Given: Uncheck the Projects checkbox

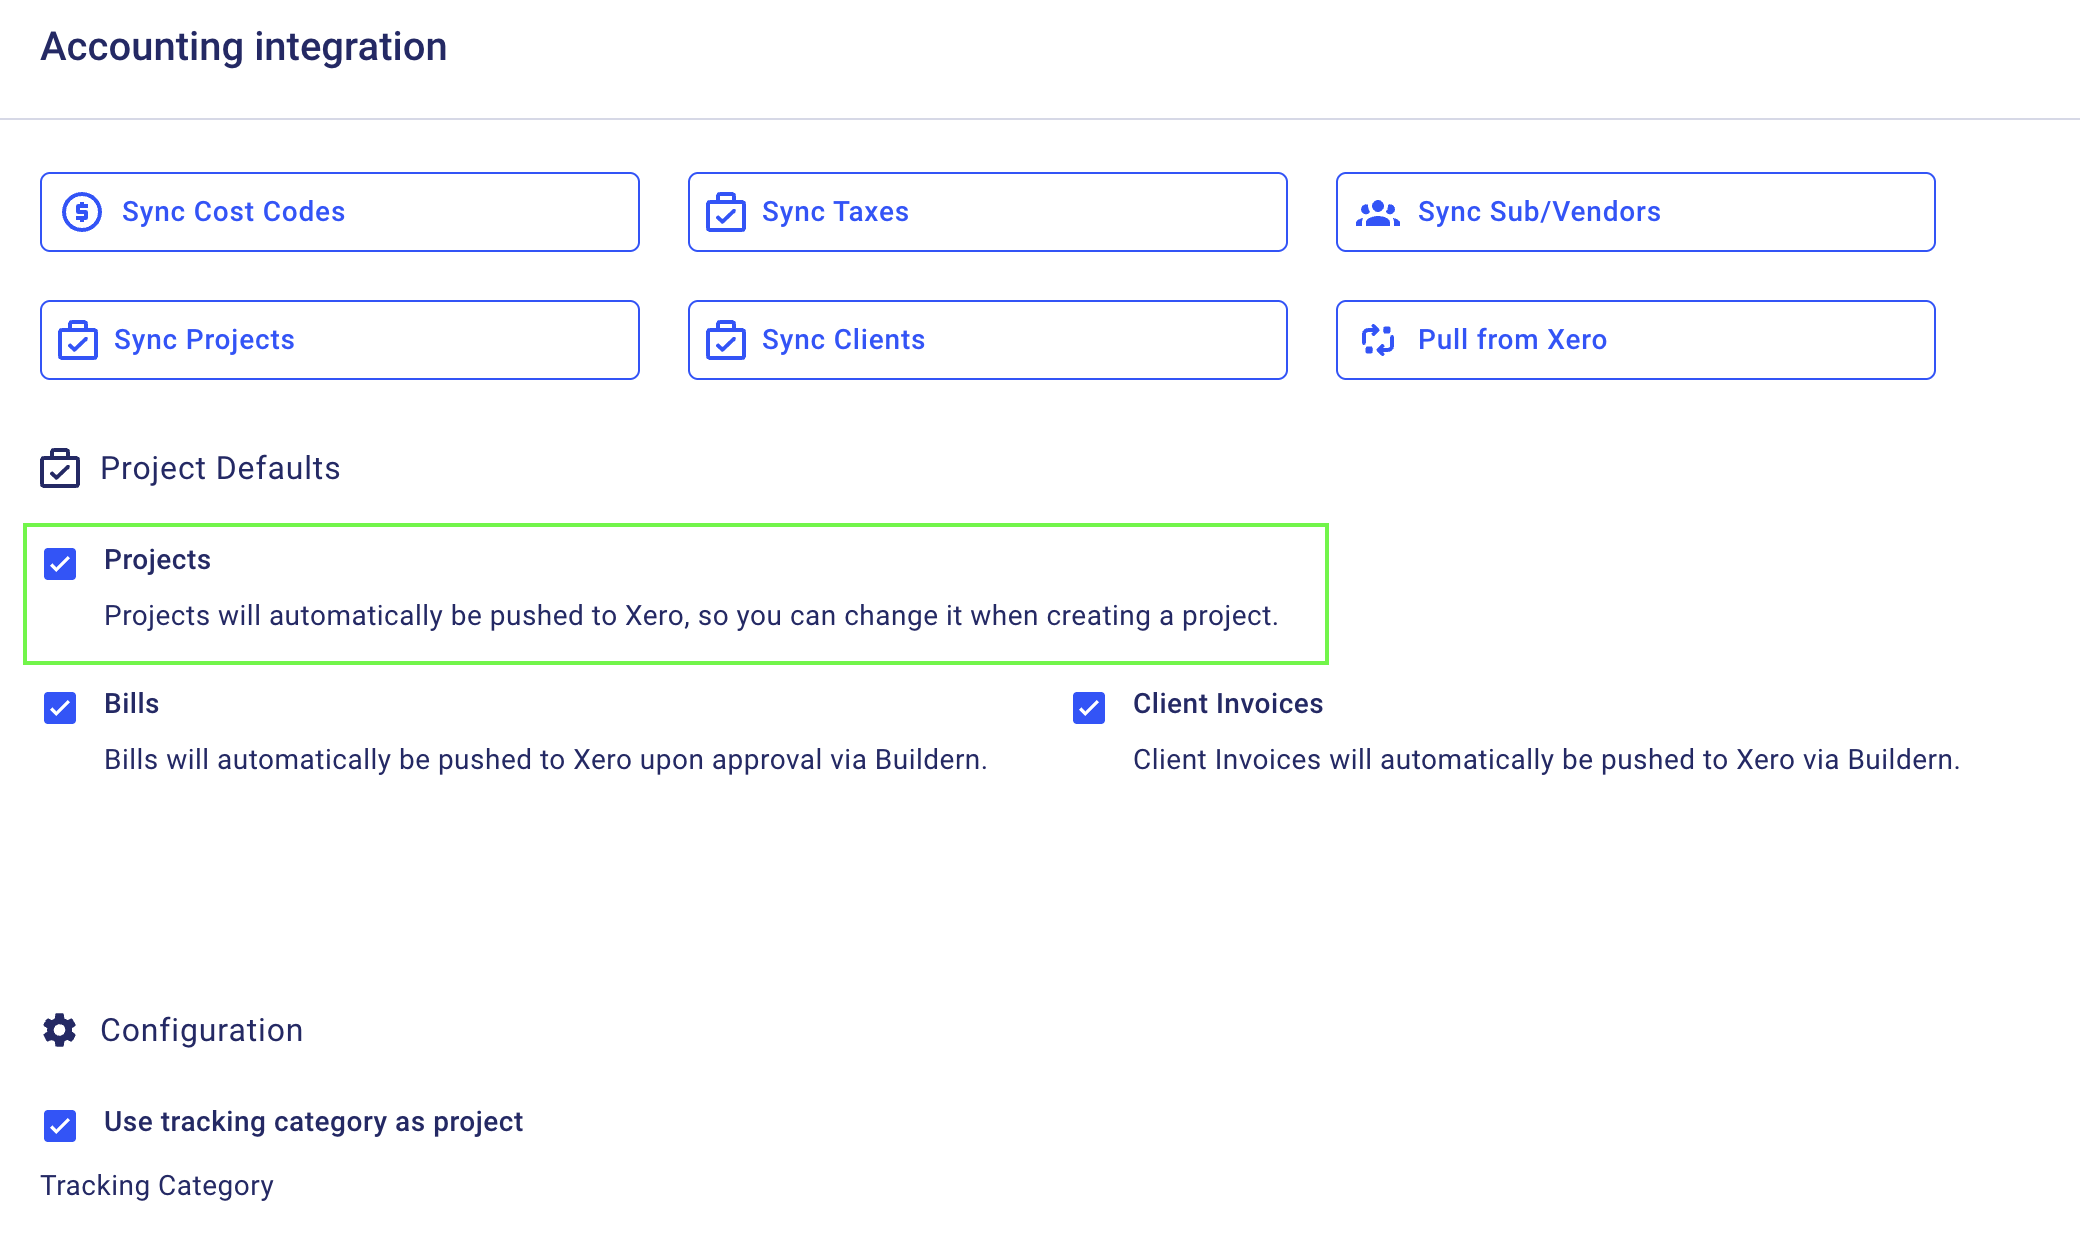Looking at the screenshot, I should (x=60, y=564).
